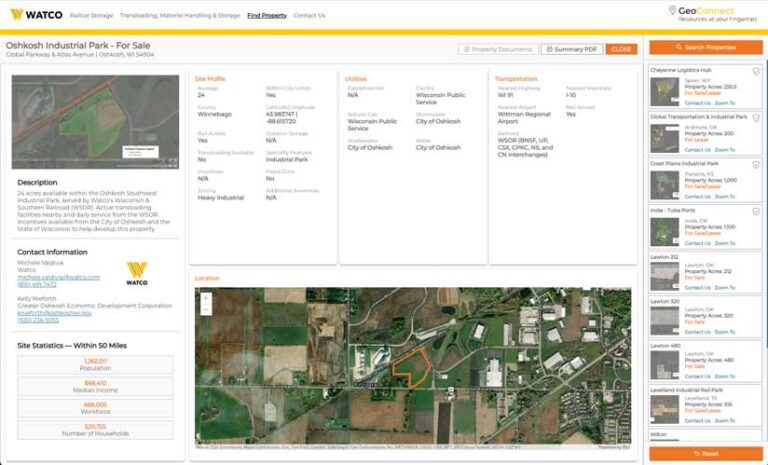
Task: Click Zoom To on Lawton 480 card
Action: pyautogui.click(x=725, y=376)
